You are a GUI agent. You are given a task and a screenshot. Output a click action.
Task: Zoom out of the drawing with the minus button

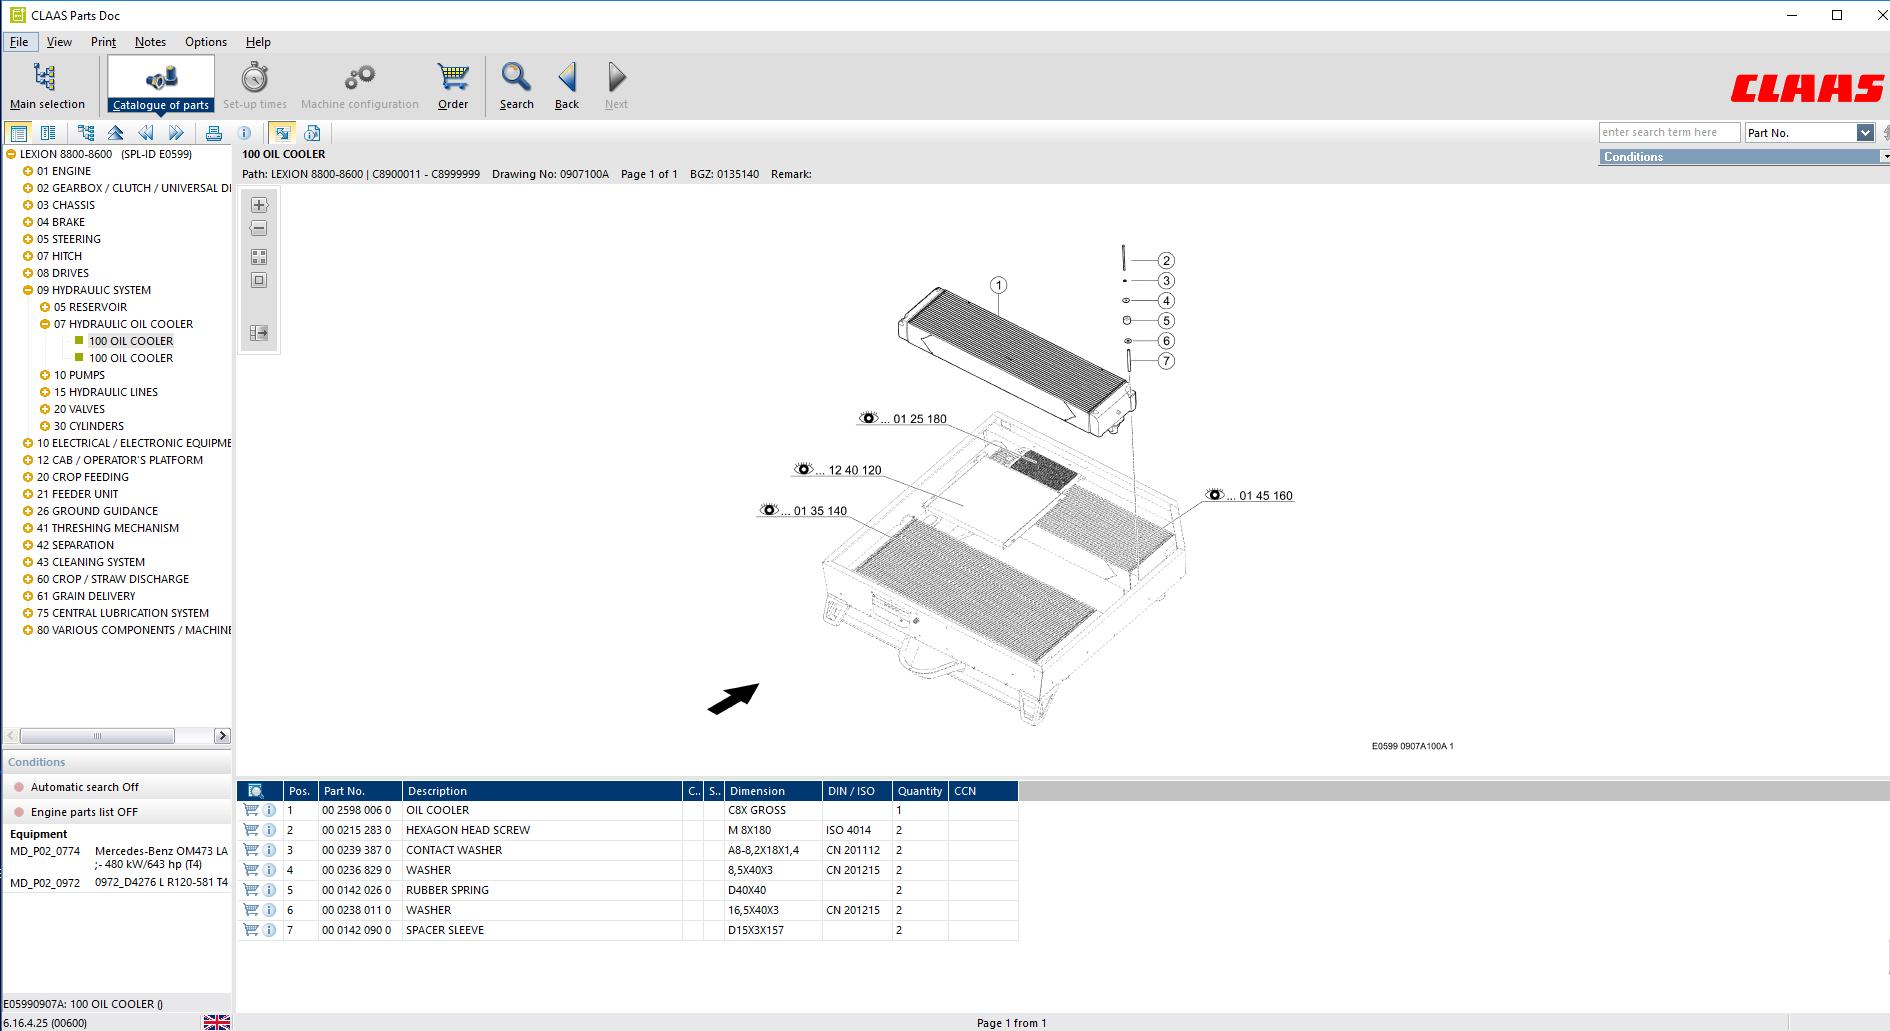(259, 229)
